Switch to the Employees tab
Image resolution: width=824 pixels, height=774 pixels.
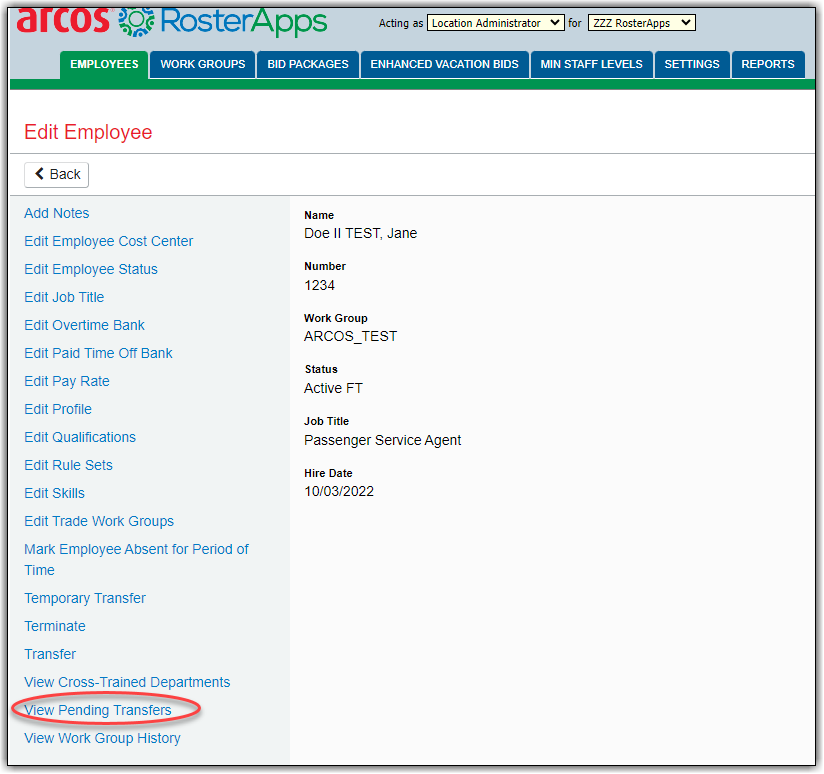click(104, 64)
